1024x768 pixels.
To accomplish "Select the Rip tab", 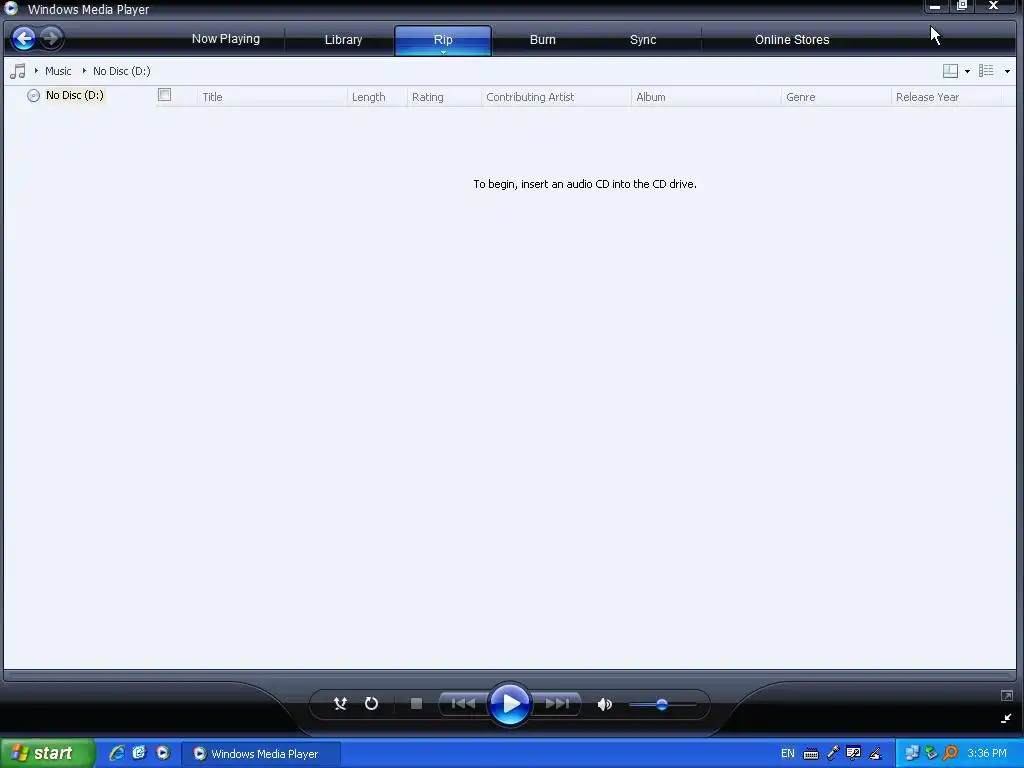I will click(x=443, y=39).
